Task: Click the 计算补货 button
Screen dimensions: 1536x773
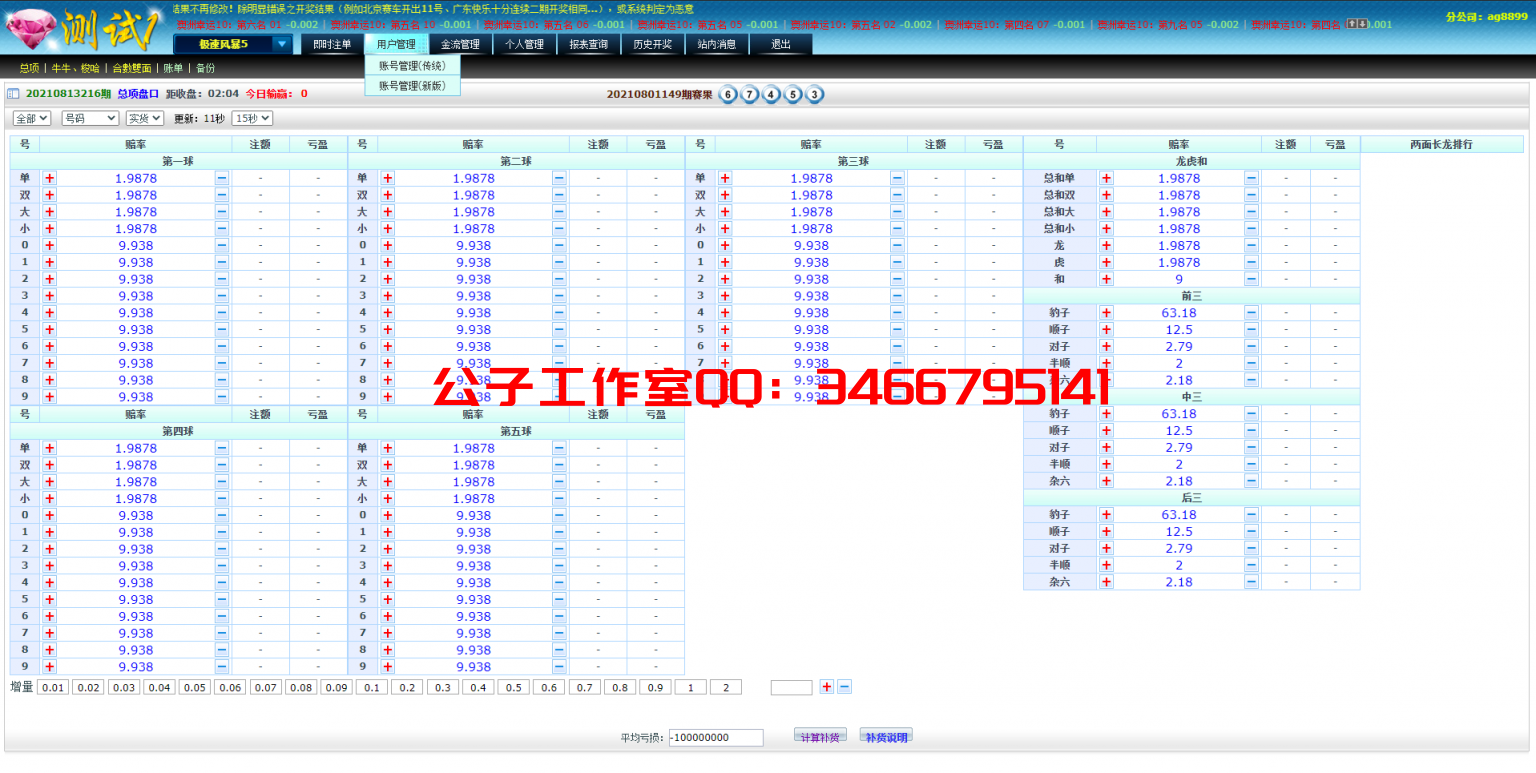Action: click(x=820, y=736)
